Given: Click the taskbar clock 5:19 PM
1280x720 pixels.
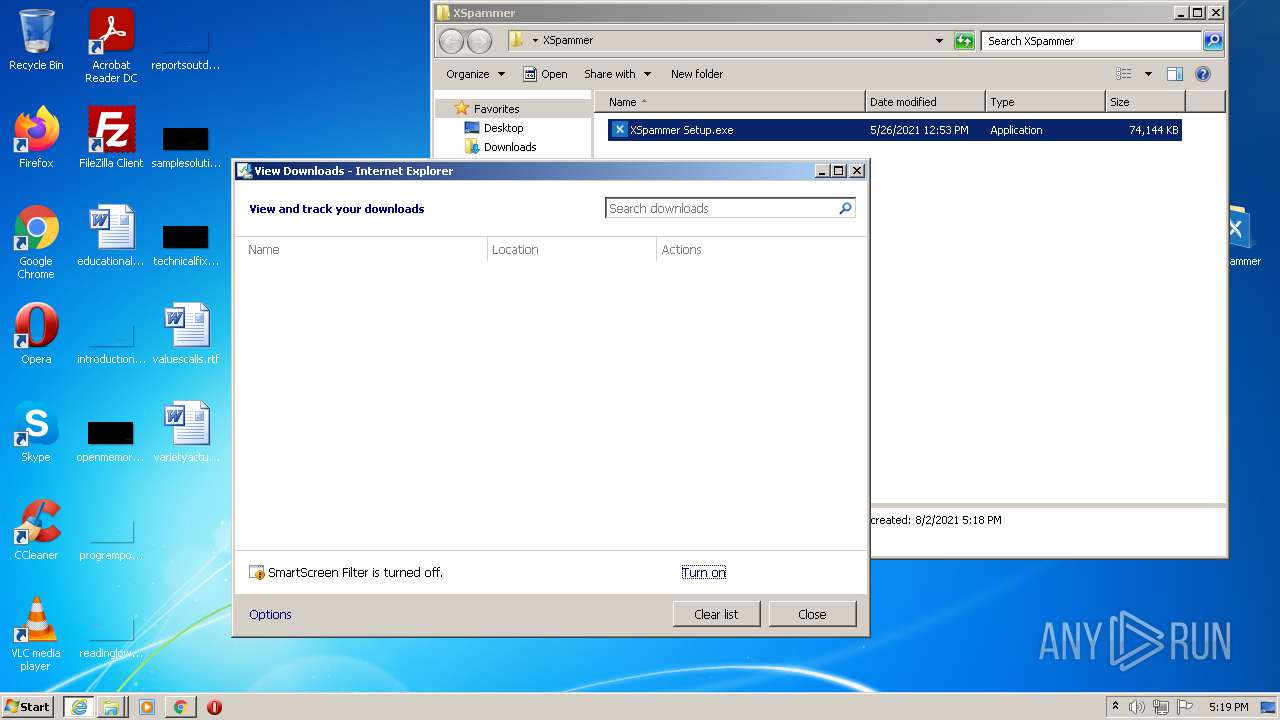Looking at the screenshot, I should pyautogui.click(x=1228, y=707).
